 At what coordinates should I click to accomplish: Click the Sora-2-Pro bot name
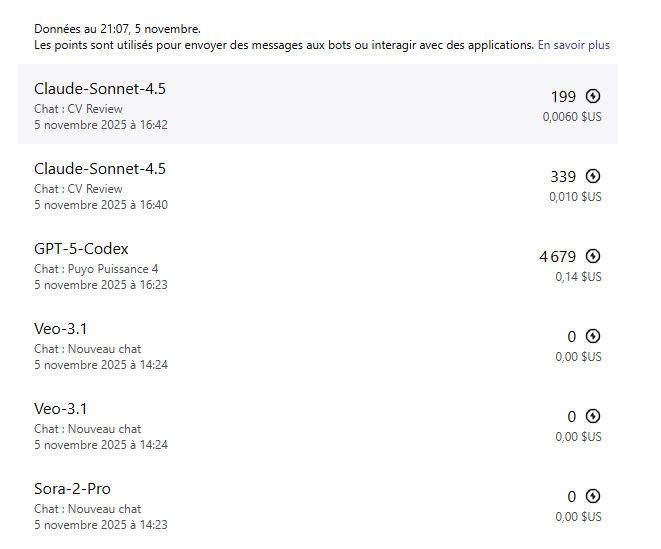pos(72,489)
